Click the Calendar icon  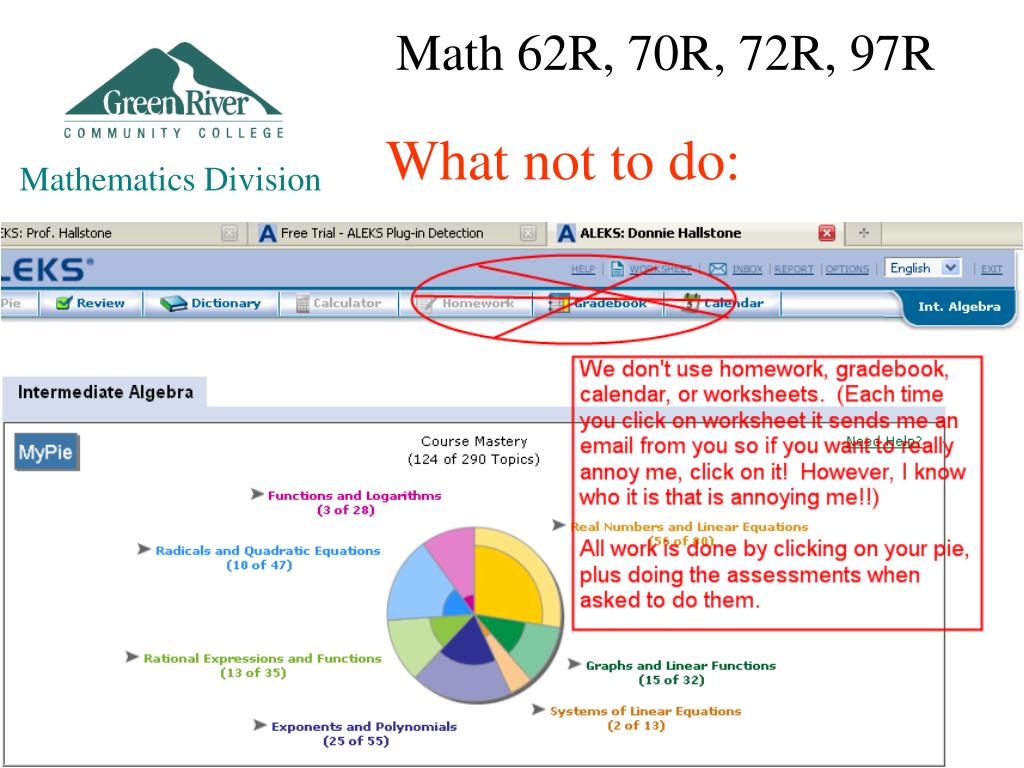coord(691,303)
